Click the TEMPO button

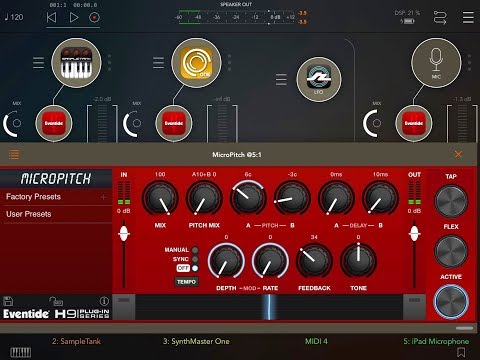[187, 282]
